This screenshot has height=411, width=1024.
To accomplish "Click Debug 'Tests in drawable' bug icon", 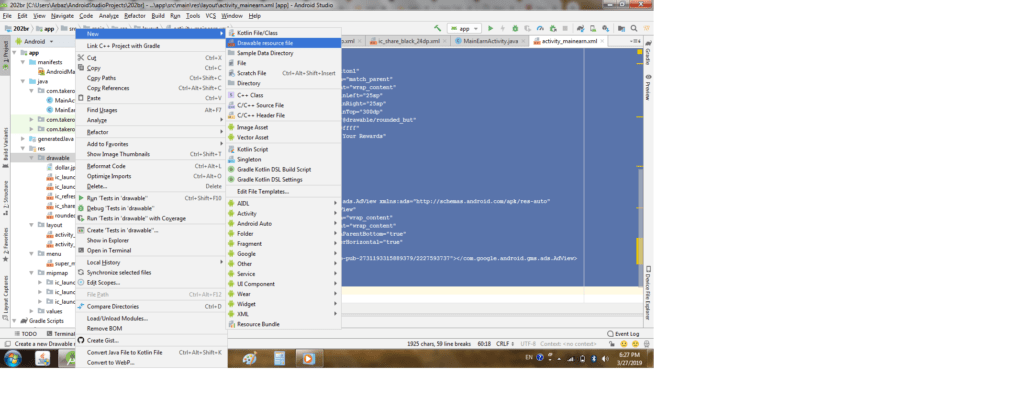I will tap(81, 208).
